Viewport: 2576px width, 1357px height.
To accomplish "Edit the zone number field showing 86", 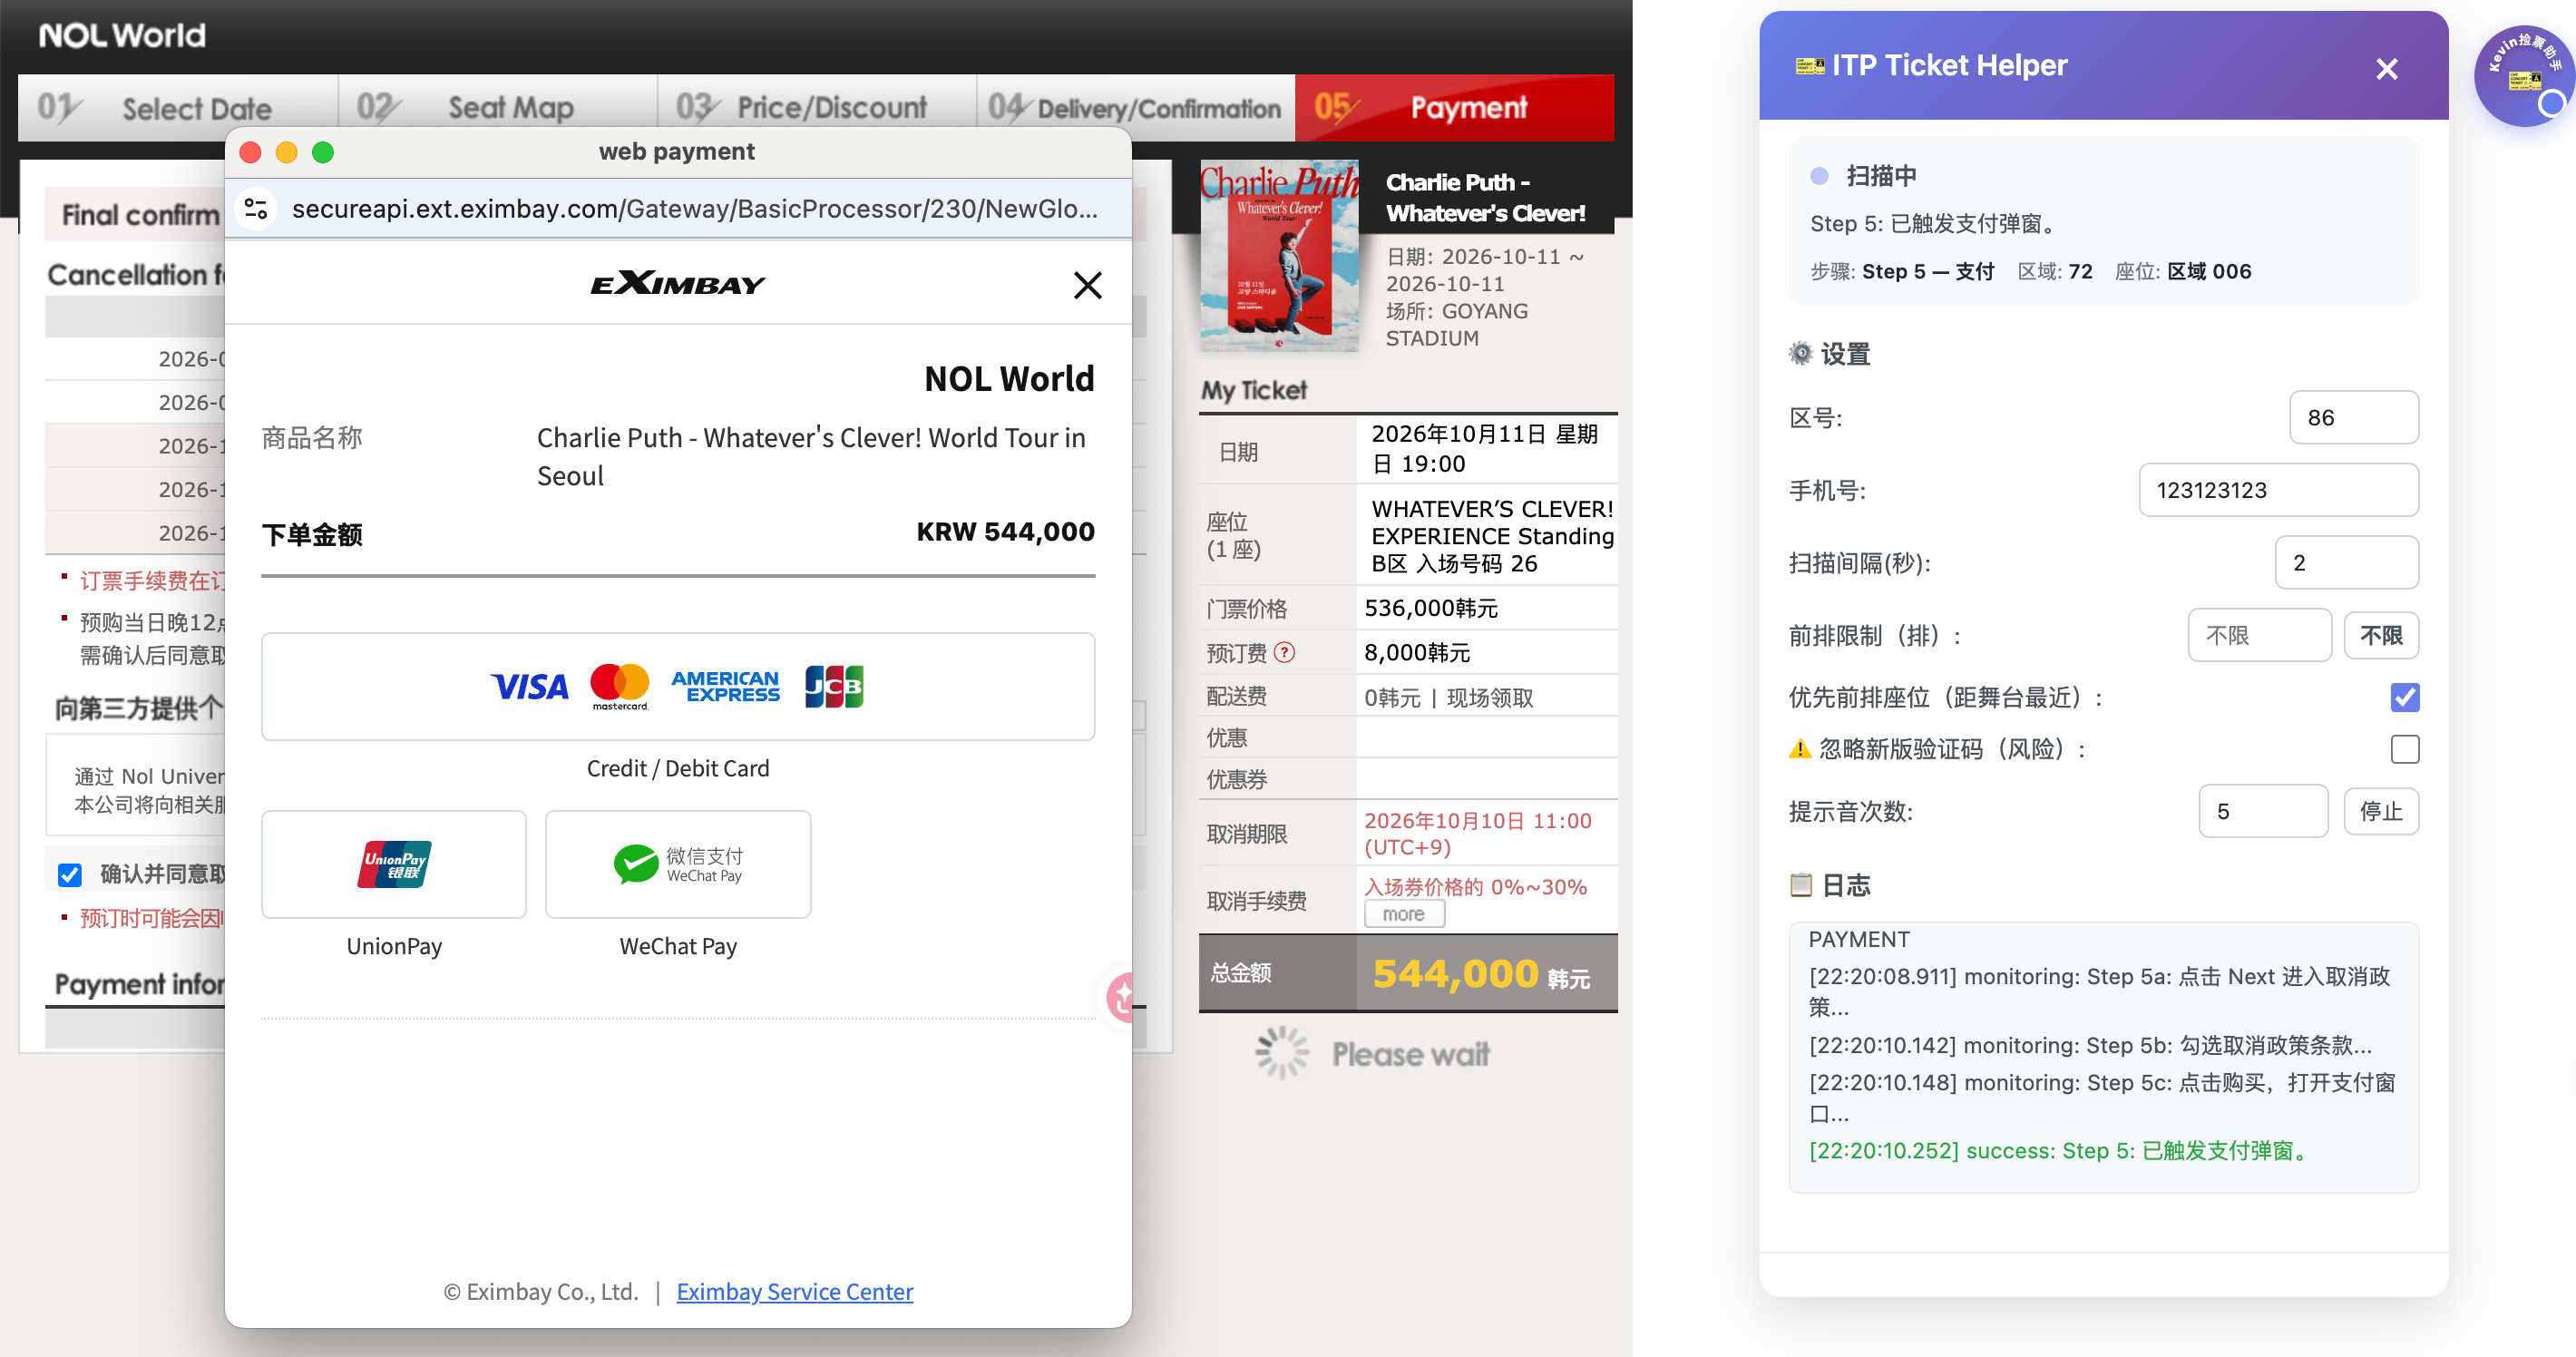I will click(2354, 418).
